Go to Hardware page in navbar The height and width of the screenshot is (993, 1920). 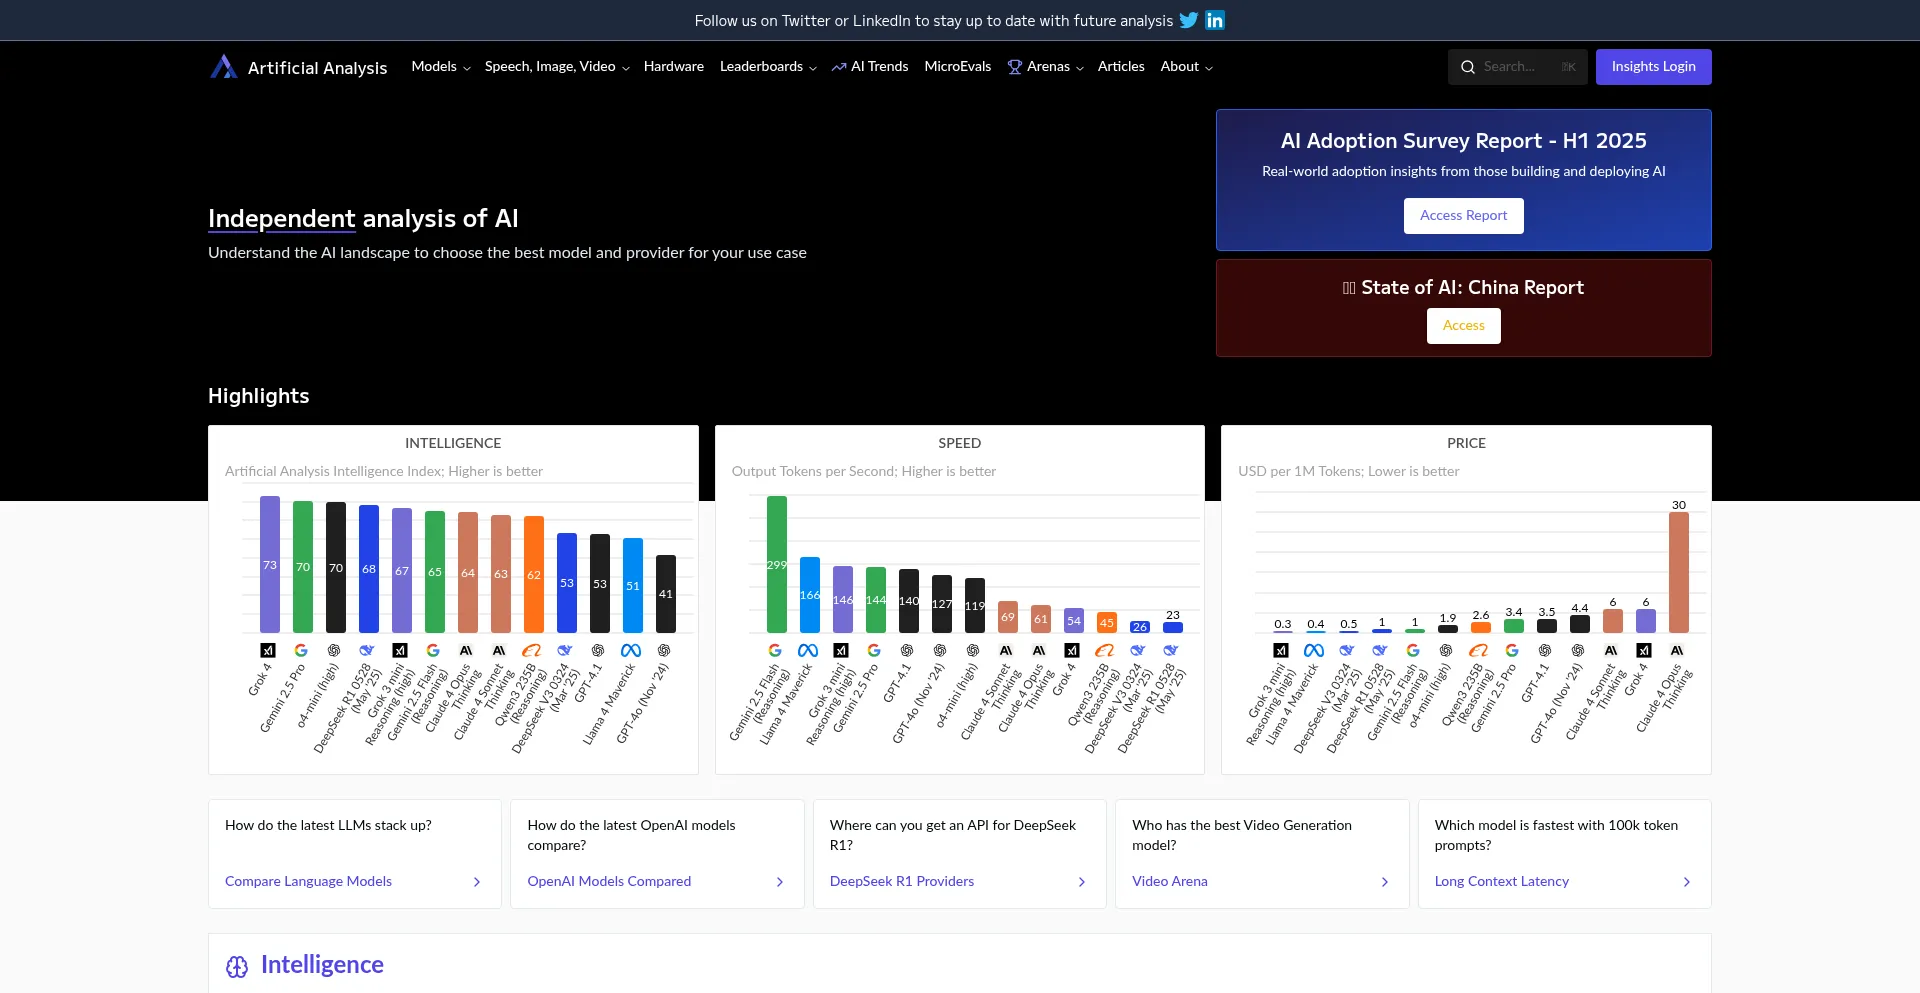[674, 66]
